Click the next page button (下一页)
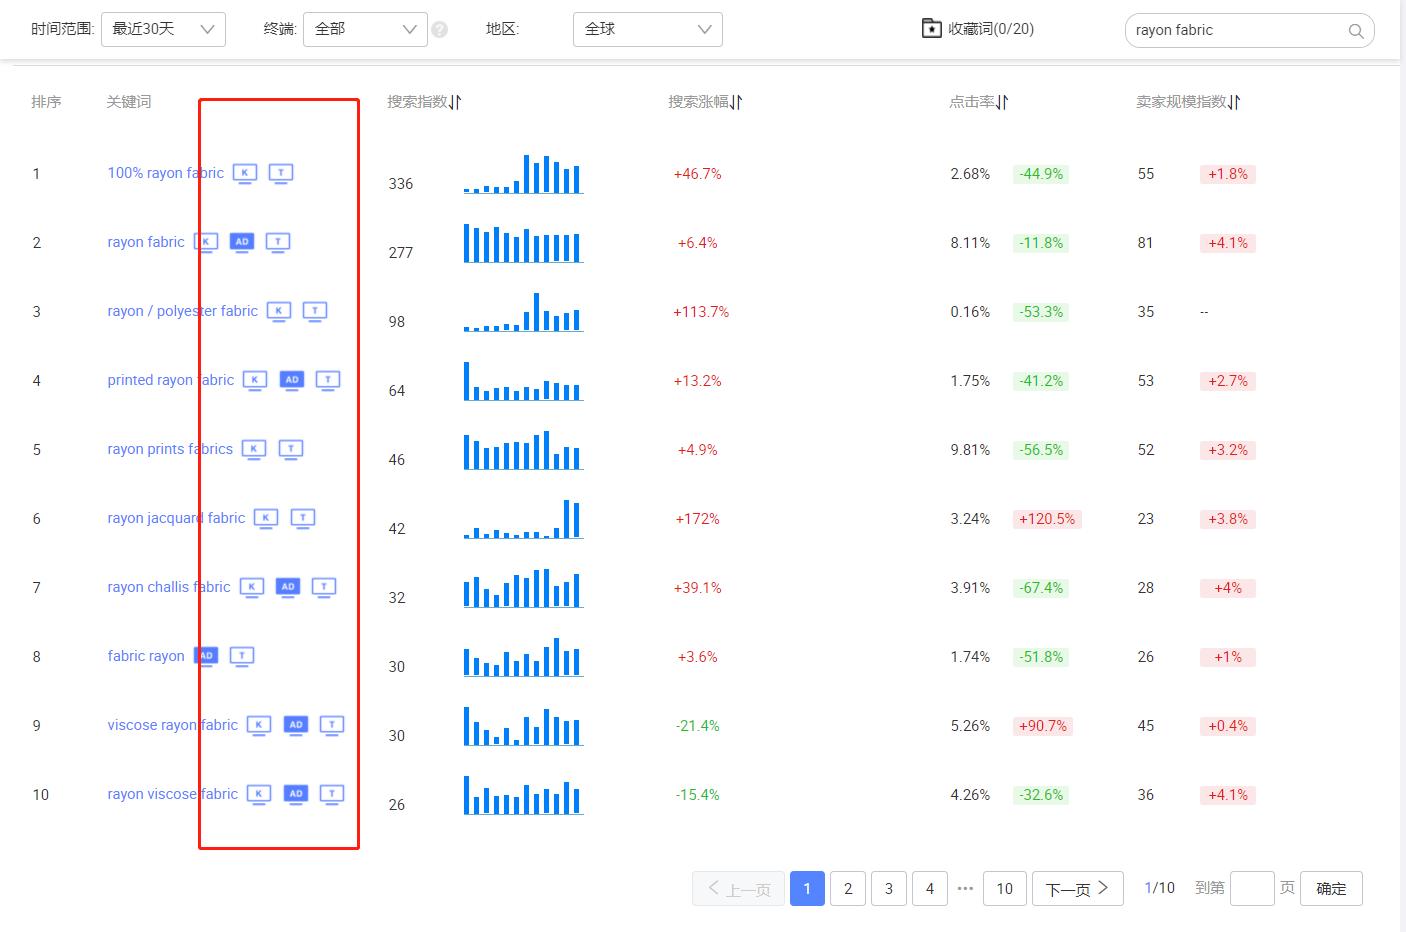1406x932 pixels. [x=1077, y=888]
